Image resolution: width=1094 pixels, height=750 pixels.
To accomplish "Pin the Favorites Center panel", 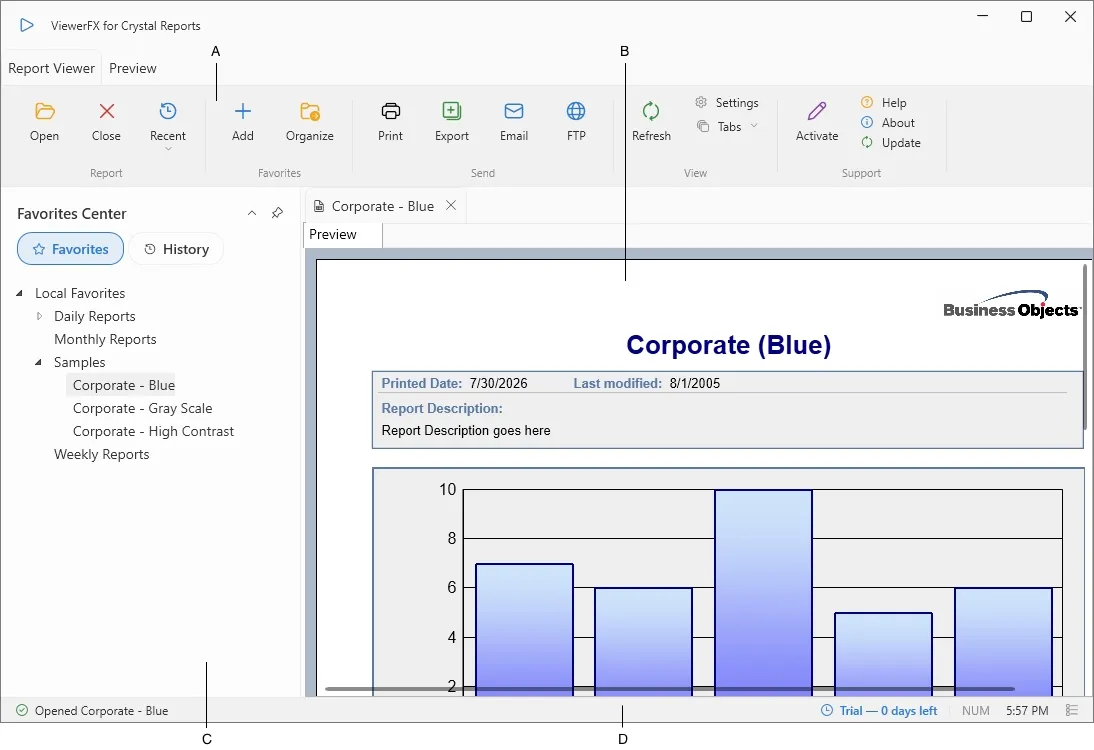I will [x=277, y=213].
